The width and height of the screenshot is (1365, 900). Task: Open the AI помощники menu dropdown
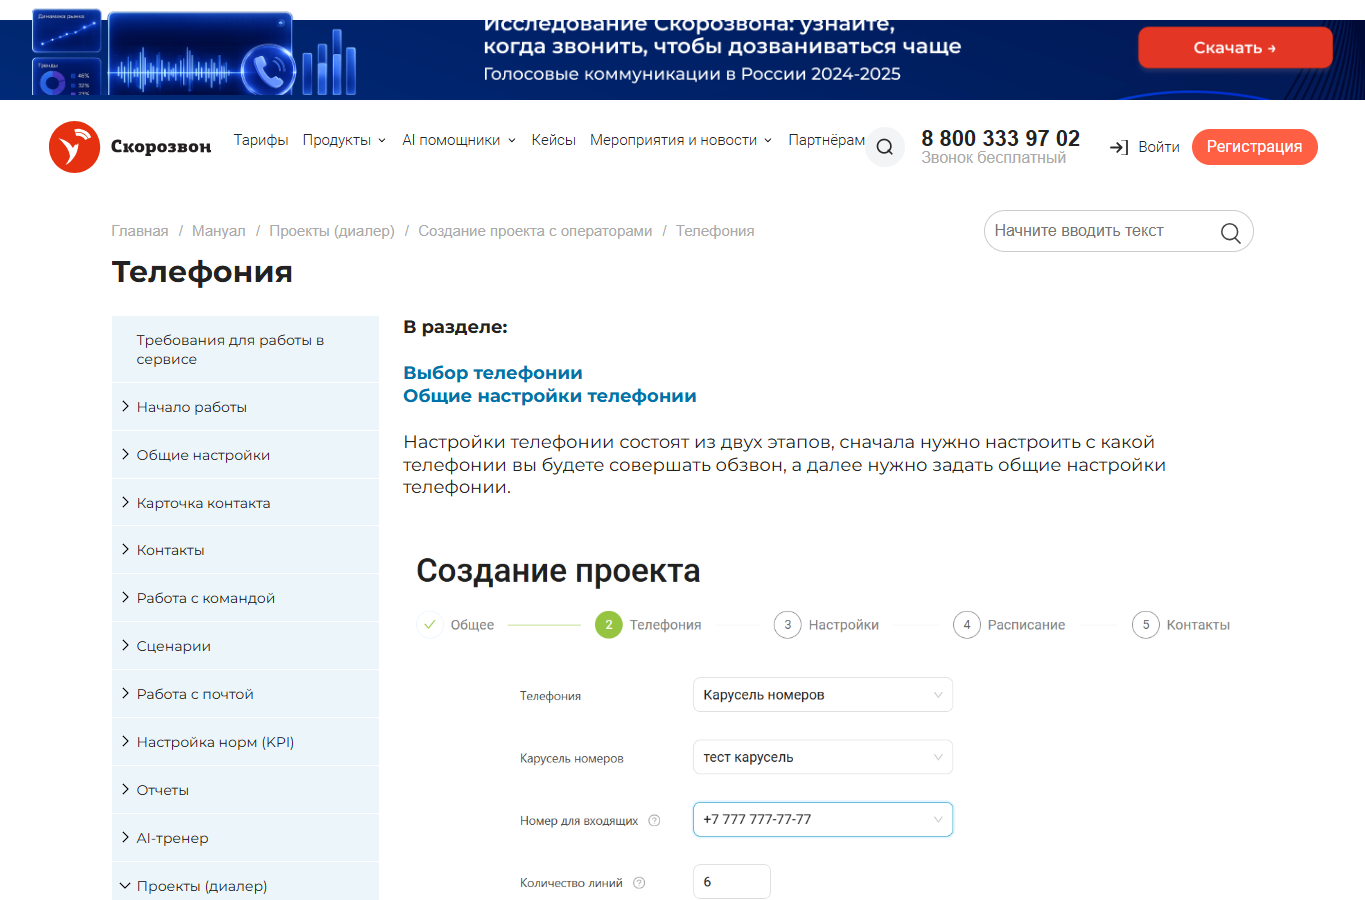tap(459, 140)
